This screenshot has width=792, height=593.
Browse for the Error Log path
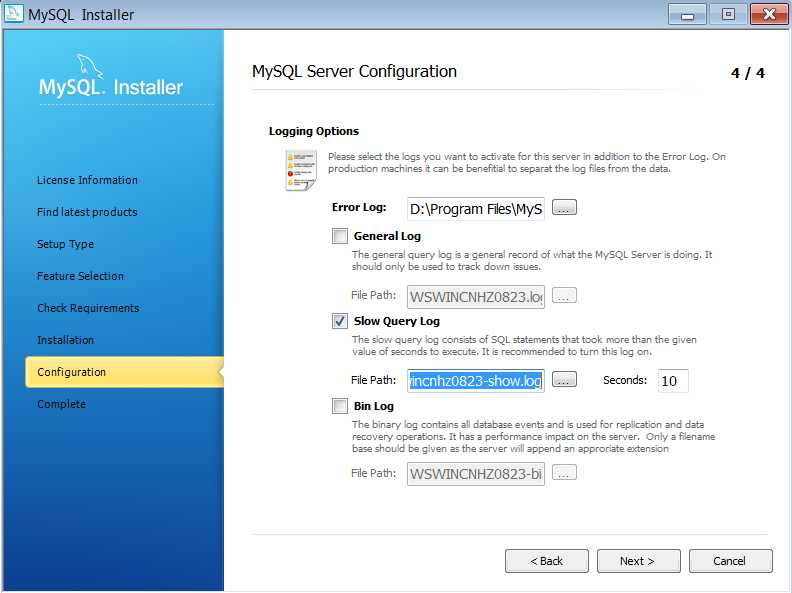tap(564, 208)
